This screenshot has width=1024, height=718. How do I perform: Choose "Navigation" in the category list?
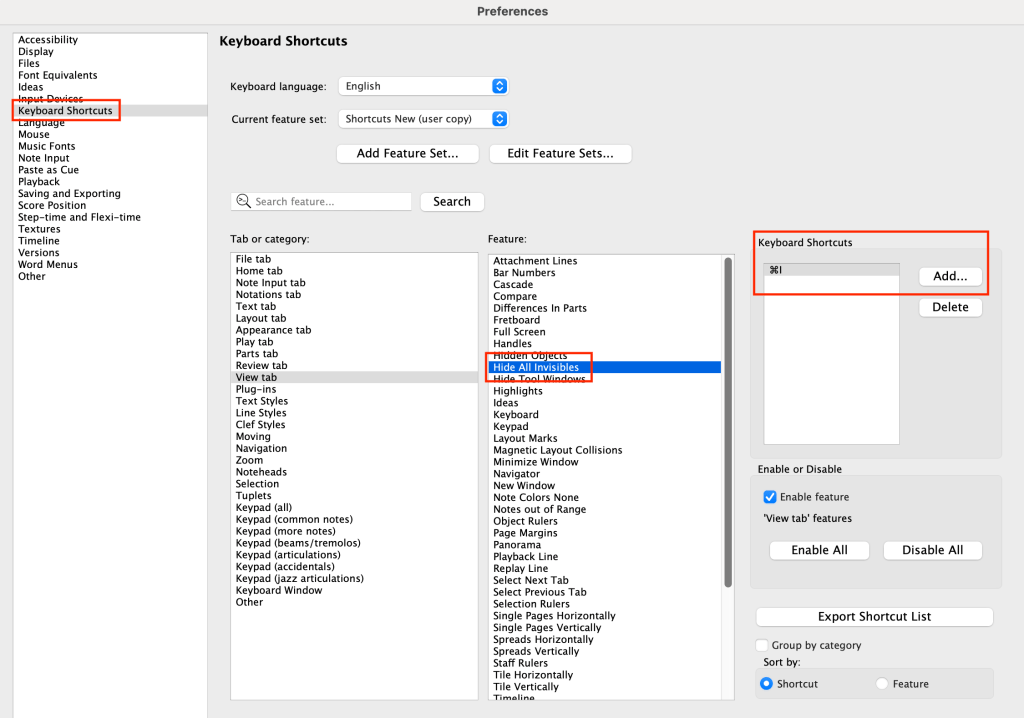coord(262,448)
